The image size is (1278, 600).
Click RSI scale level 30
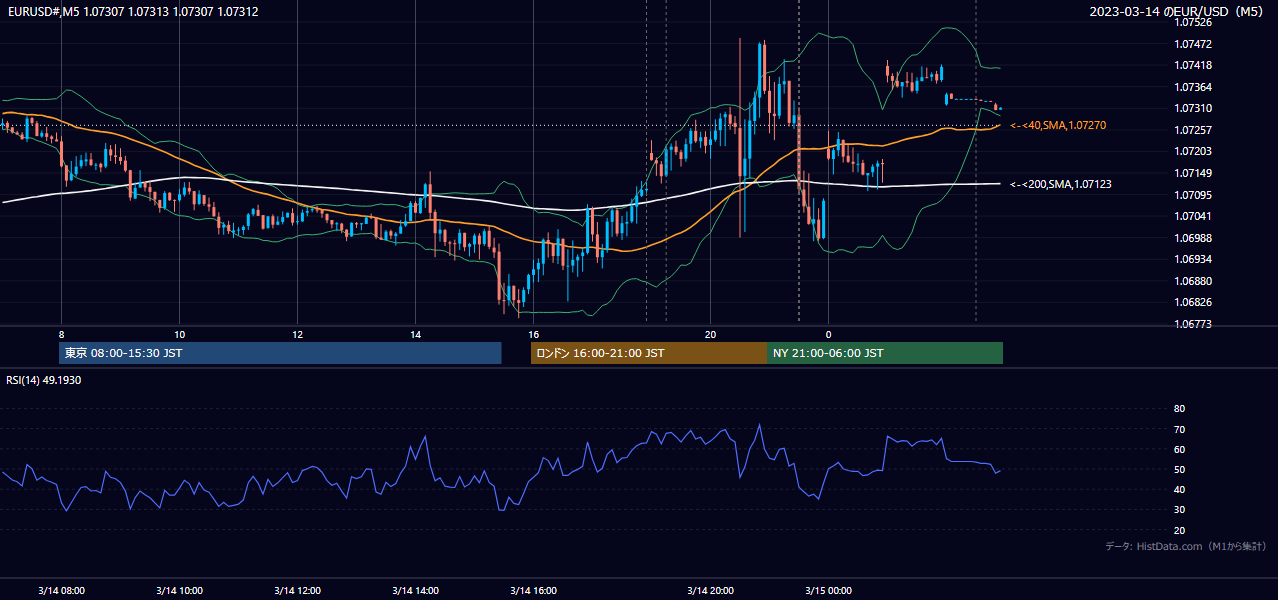[x=1179, y=510]
